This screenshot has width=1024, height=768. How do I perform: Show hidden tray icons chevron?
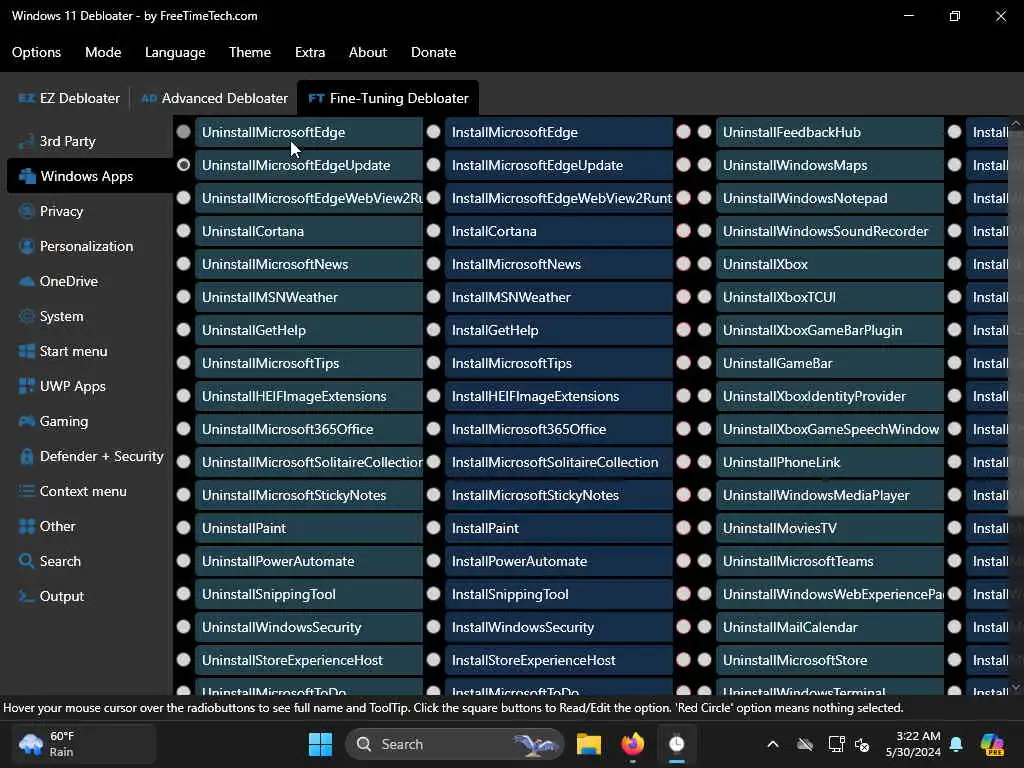coord(773,744)
